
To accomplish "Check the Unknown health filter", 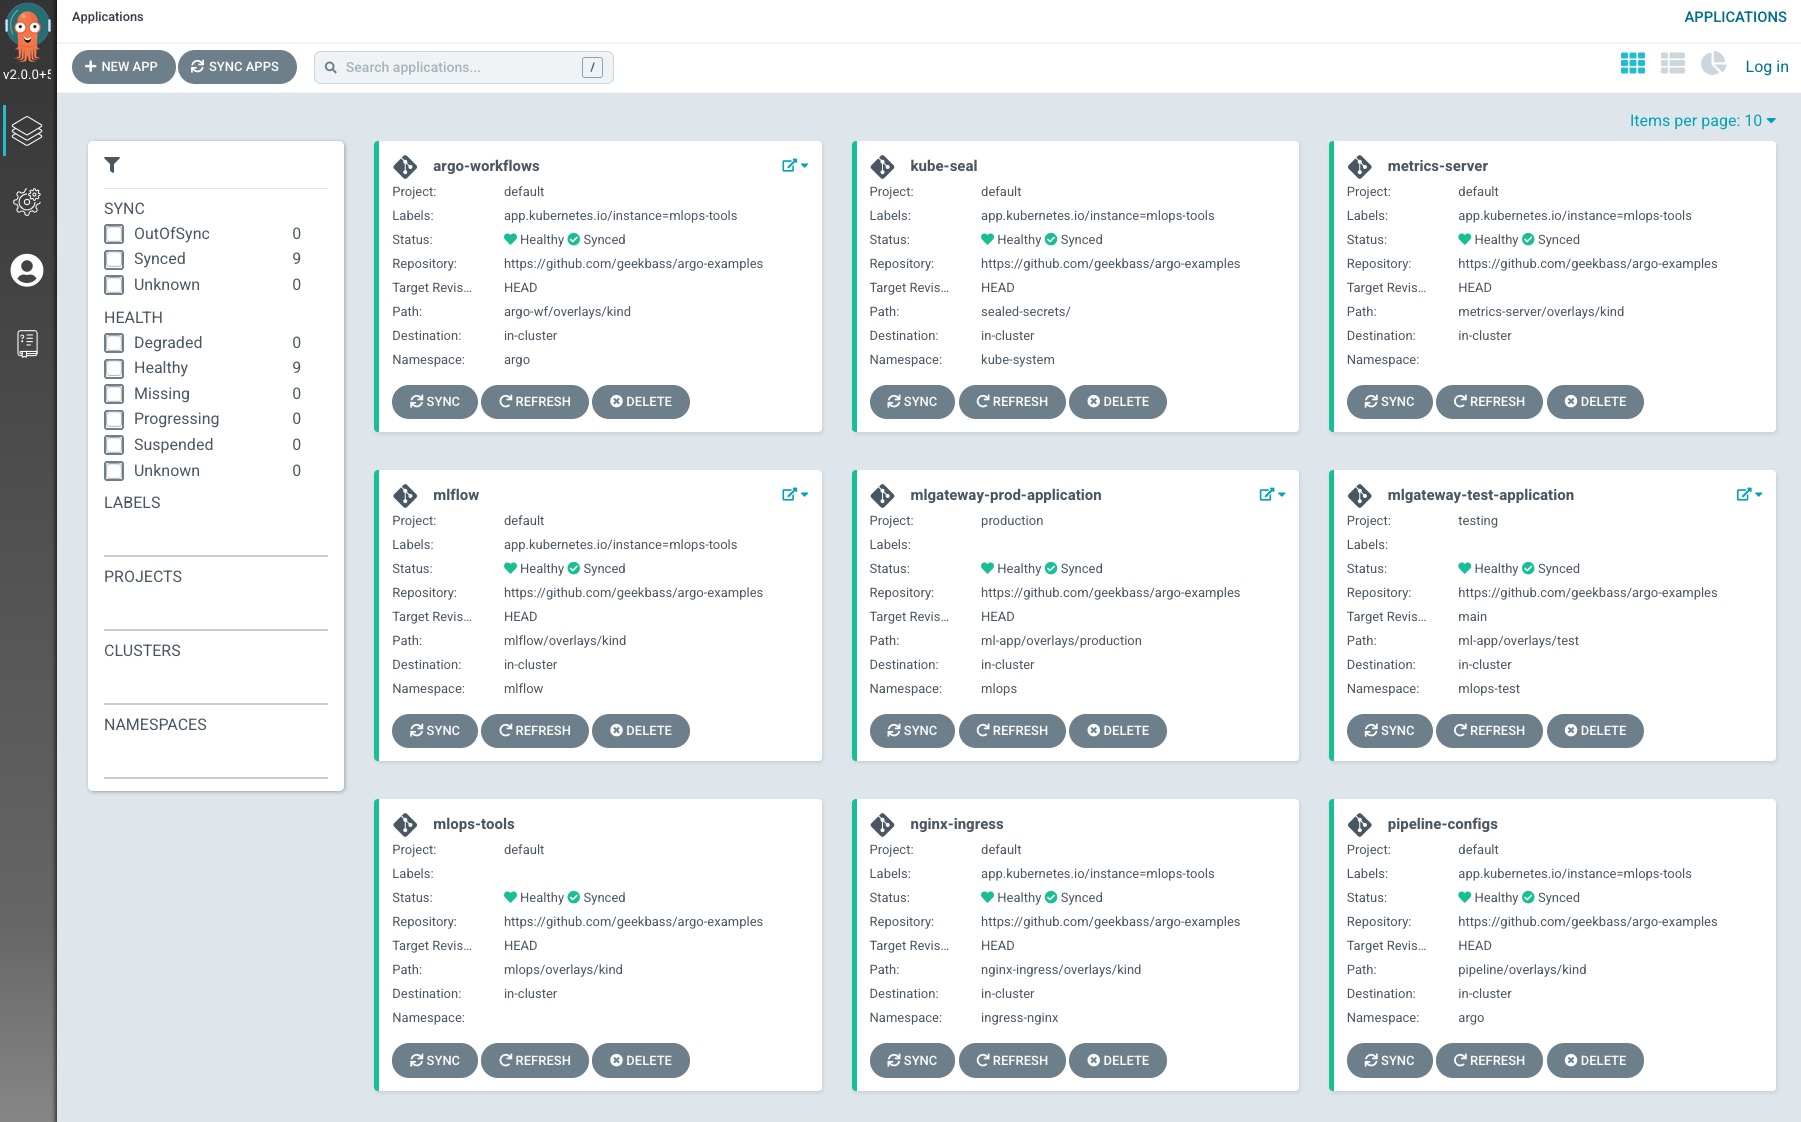I will click(114, 471).
